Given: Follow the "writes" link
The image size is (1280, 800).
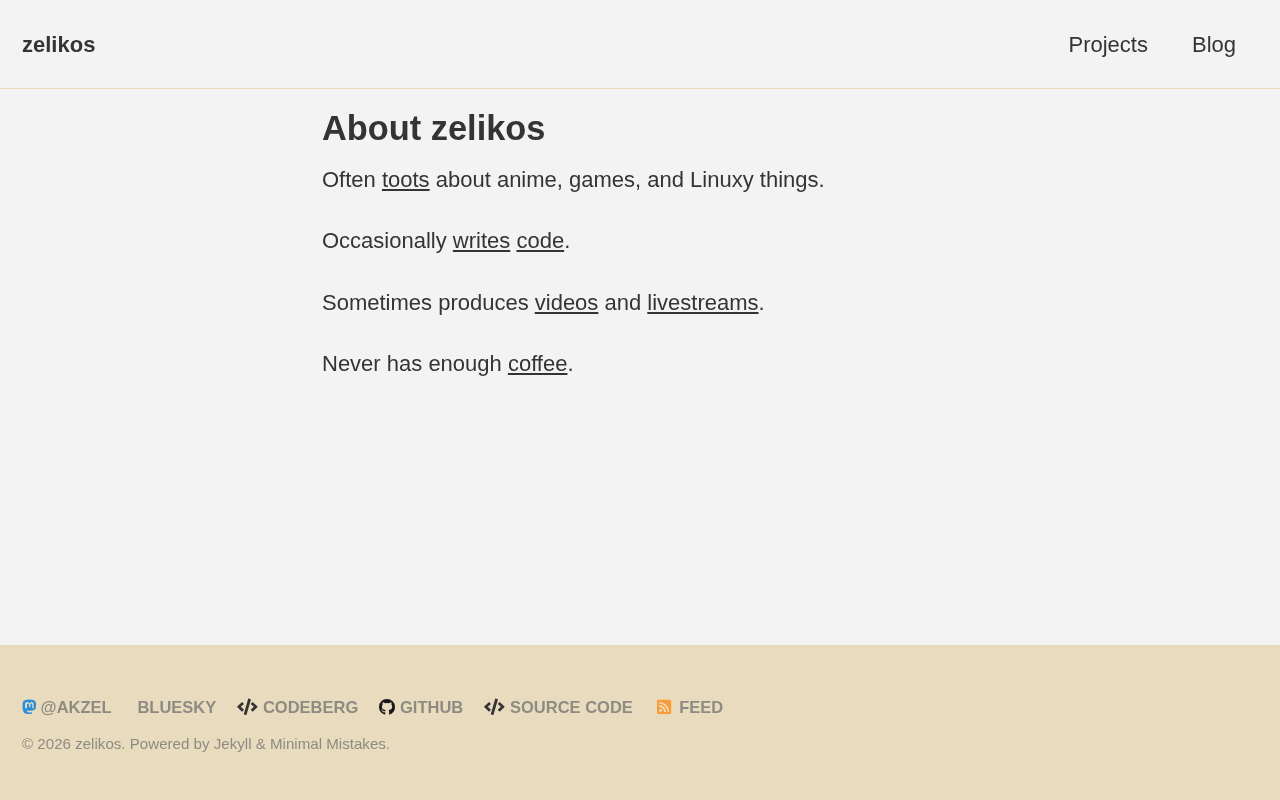Looking at the screenshot, I should [x=481, y=241].
